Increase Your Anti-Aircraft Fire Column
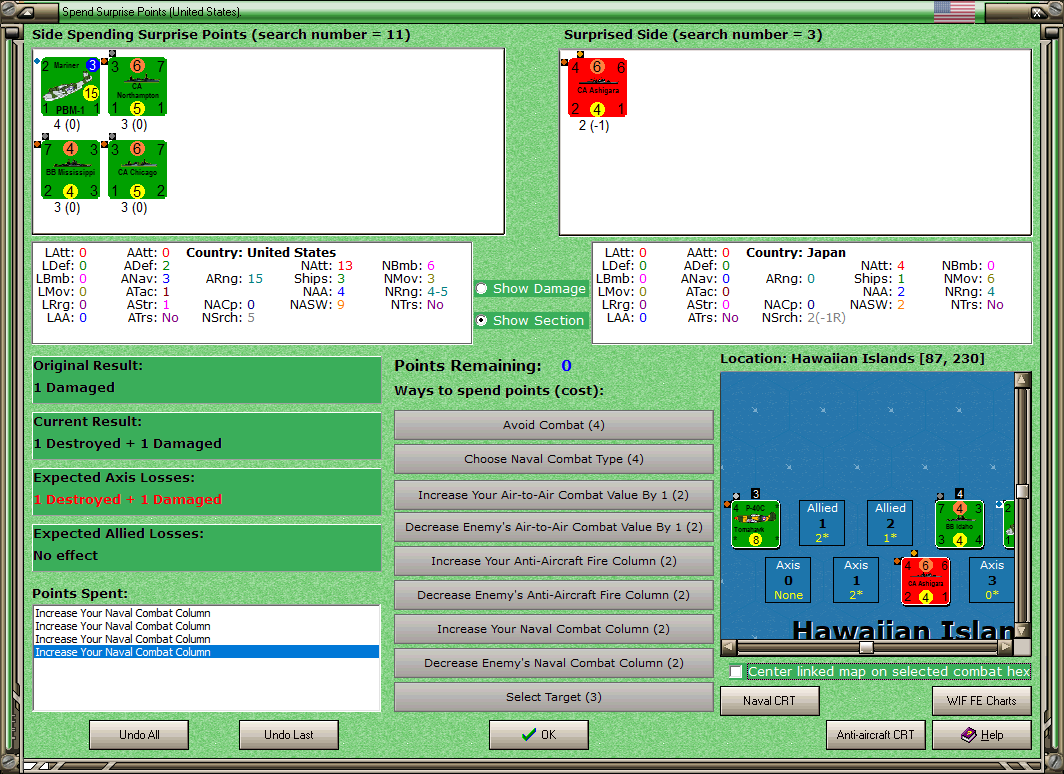The height and width of the screenshot is (774, 1064). [x=554, y=561]
